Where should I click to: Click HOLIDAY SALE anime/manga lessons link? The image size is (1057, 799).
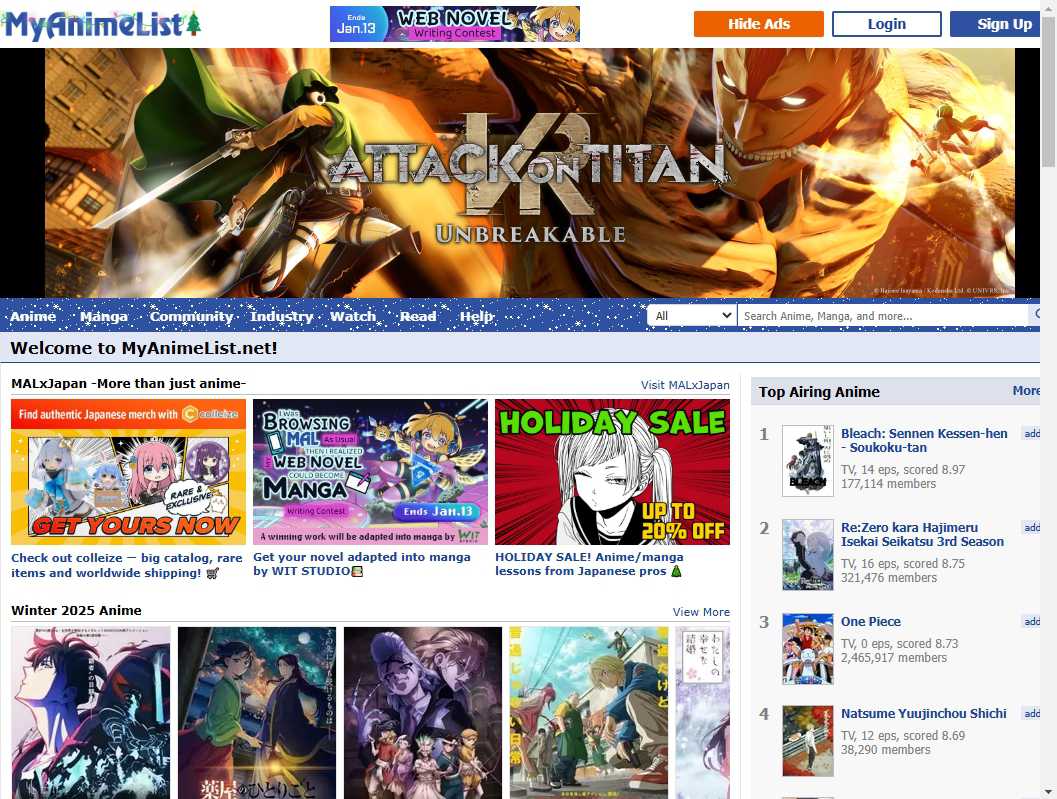(x=589, y=564)
